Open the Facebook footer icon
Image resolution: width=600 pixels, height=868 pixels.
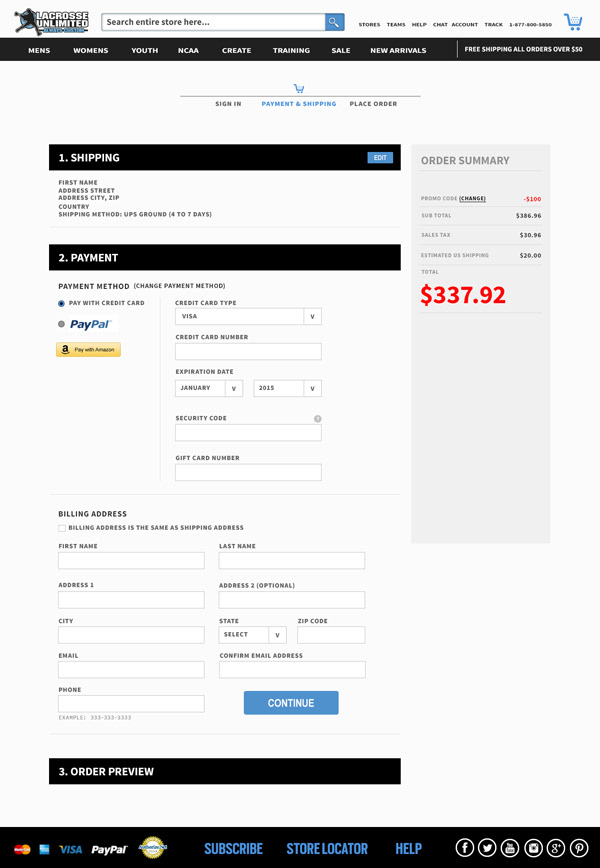coord(464,848)
